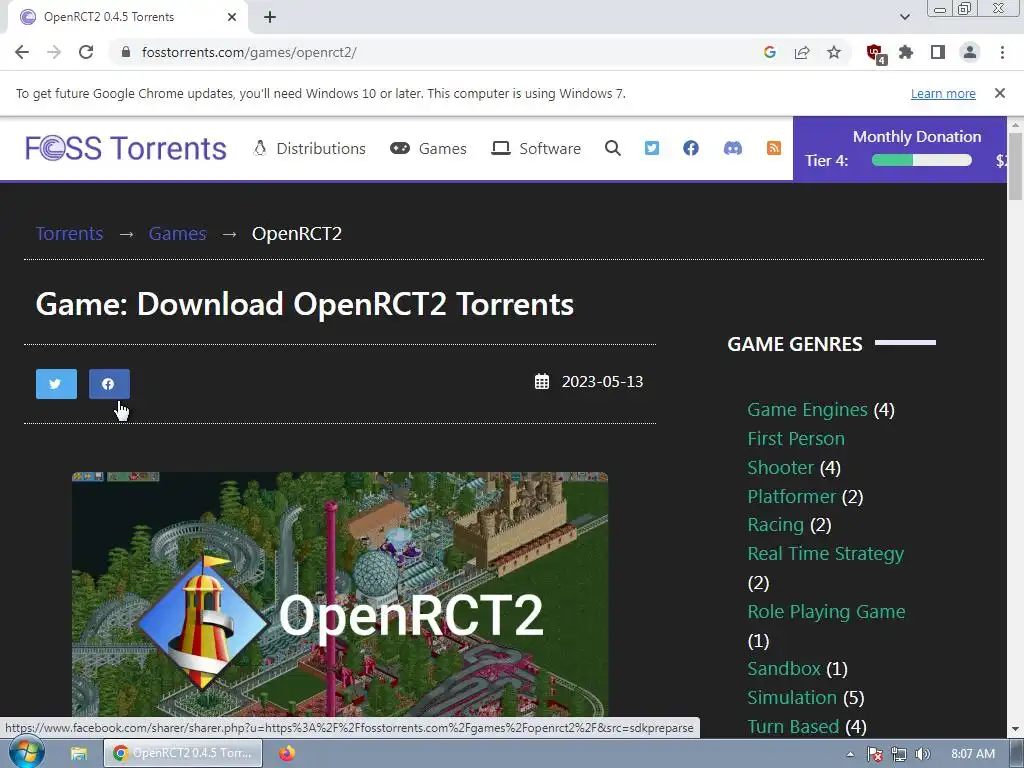
Task: Open the Turn Based genre
Action: tap(793, 726)
